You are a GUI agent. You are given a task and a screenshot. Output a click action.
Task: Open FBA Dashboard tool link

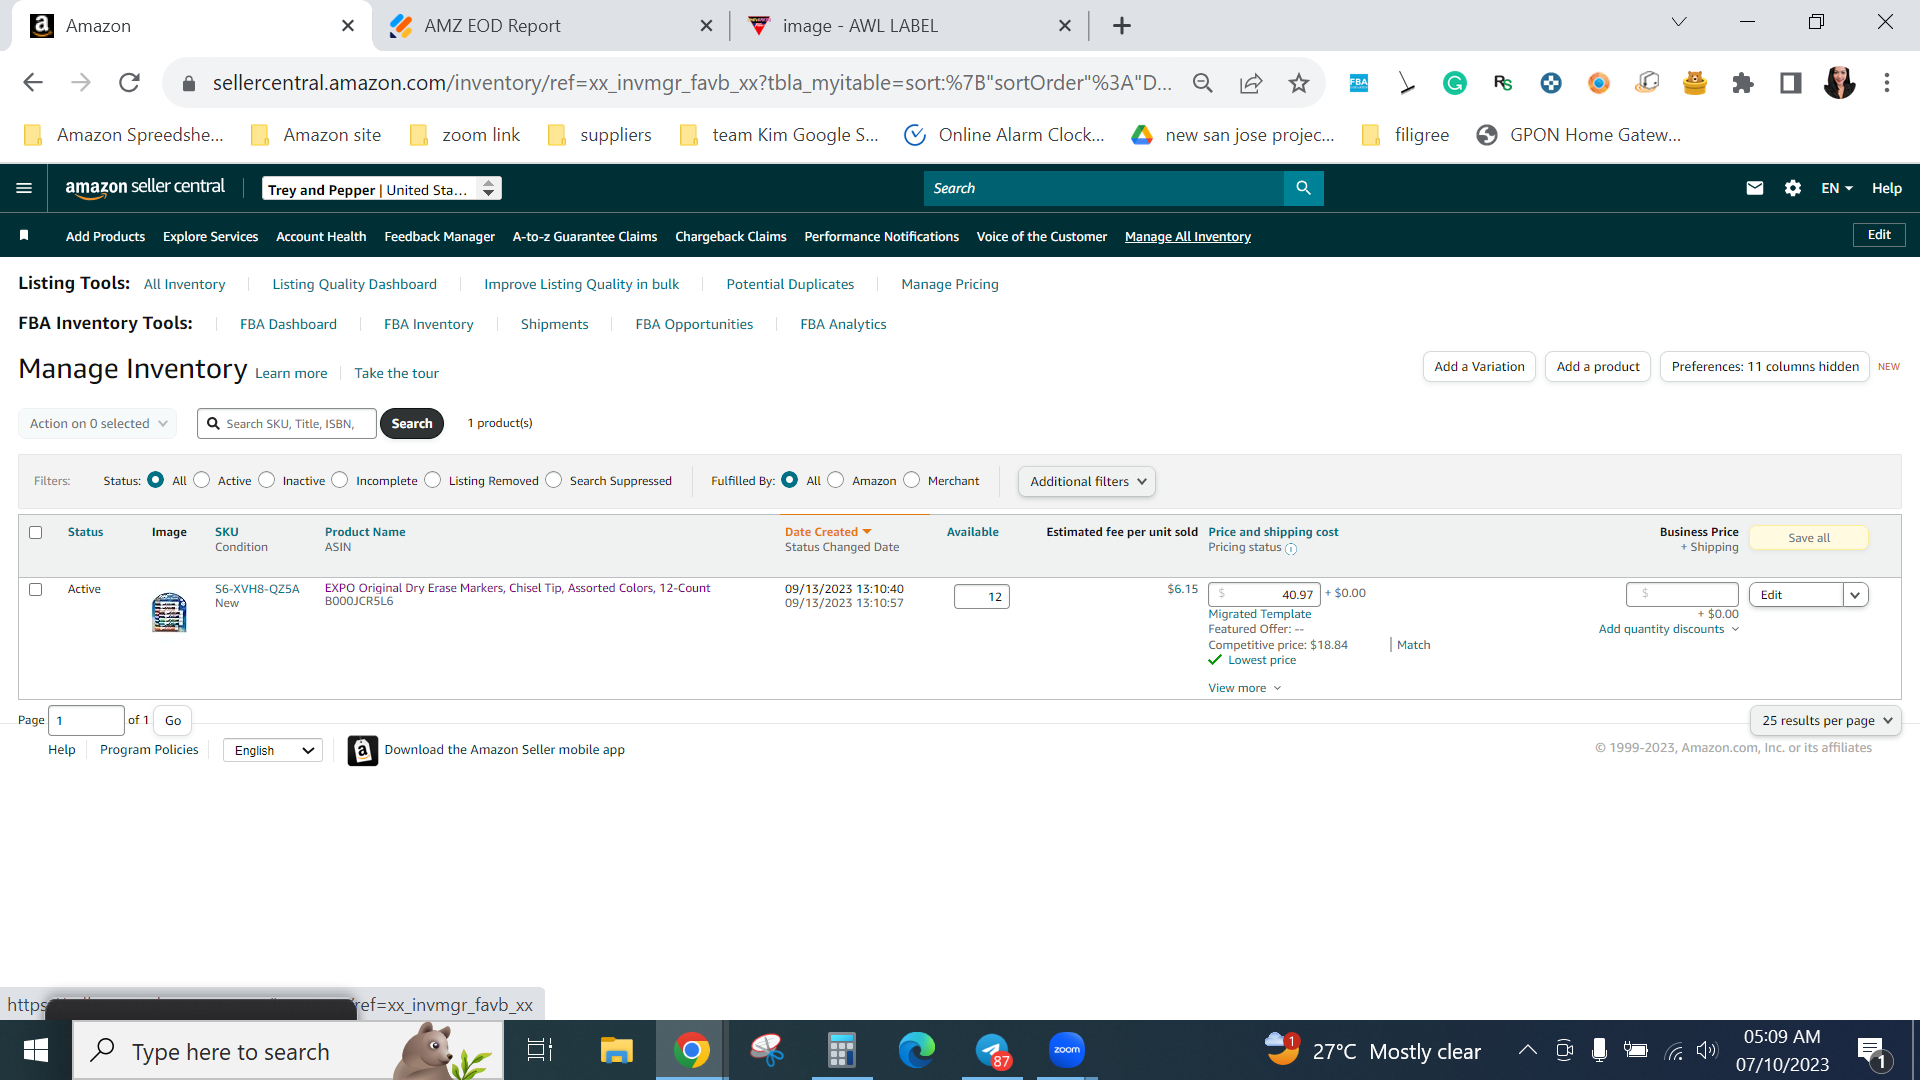point(288,324)
